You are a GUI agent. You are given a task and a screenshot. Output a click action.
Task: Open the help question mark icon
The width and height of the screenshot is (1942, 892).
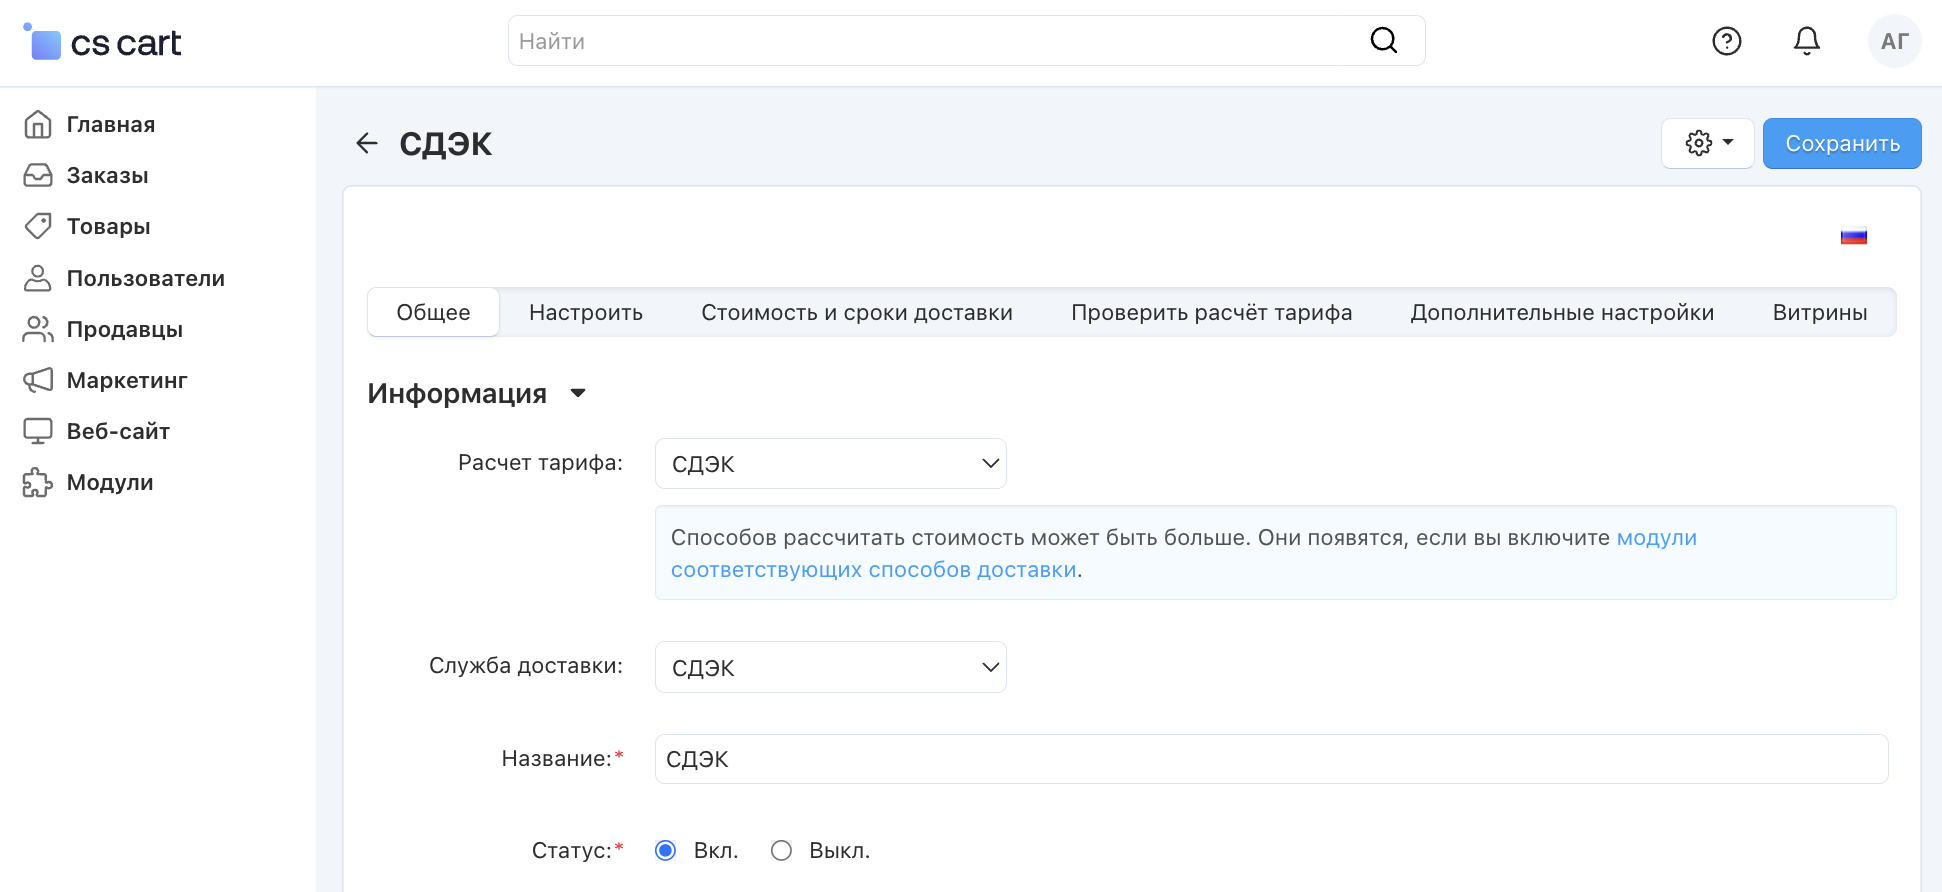pyautogui.click(x=1726, y=41)
